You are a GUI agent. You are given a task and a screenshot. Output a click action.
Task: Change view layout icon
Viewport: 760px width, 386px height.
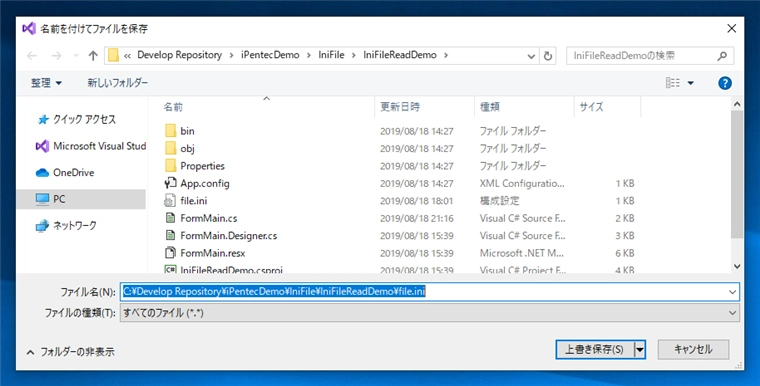(x=673, y=83)
